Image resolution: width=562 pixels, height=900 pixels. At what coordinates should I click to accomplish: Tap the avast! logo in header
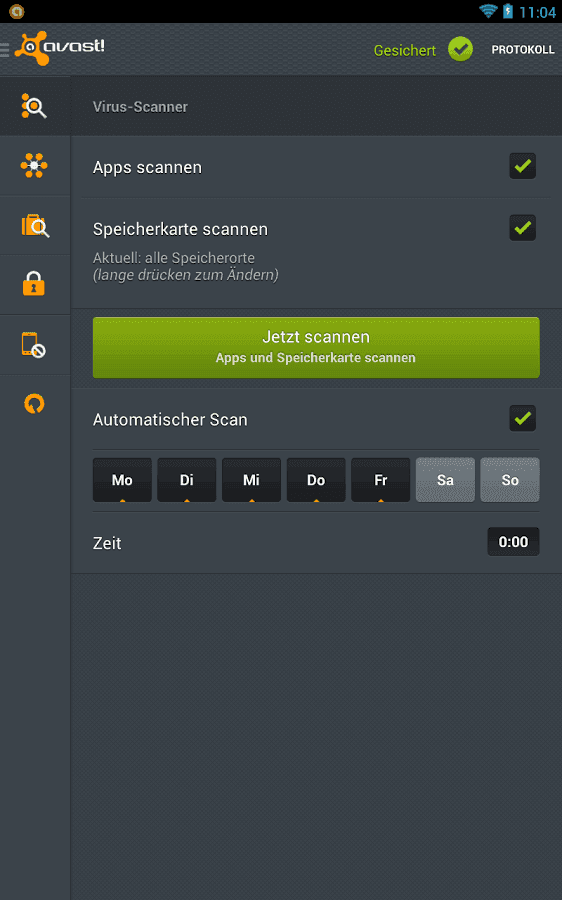(x=60, y=48)
